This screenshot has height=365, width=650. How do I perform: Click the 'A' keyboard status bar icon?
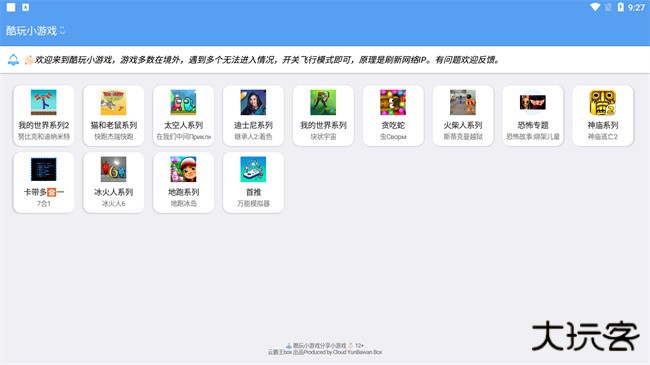26,7
